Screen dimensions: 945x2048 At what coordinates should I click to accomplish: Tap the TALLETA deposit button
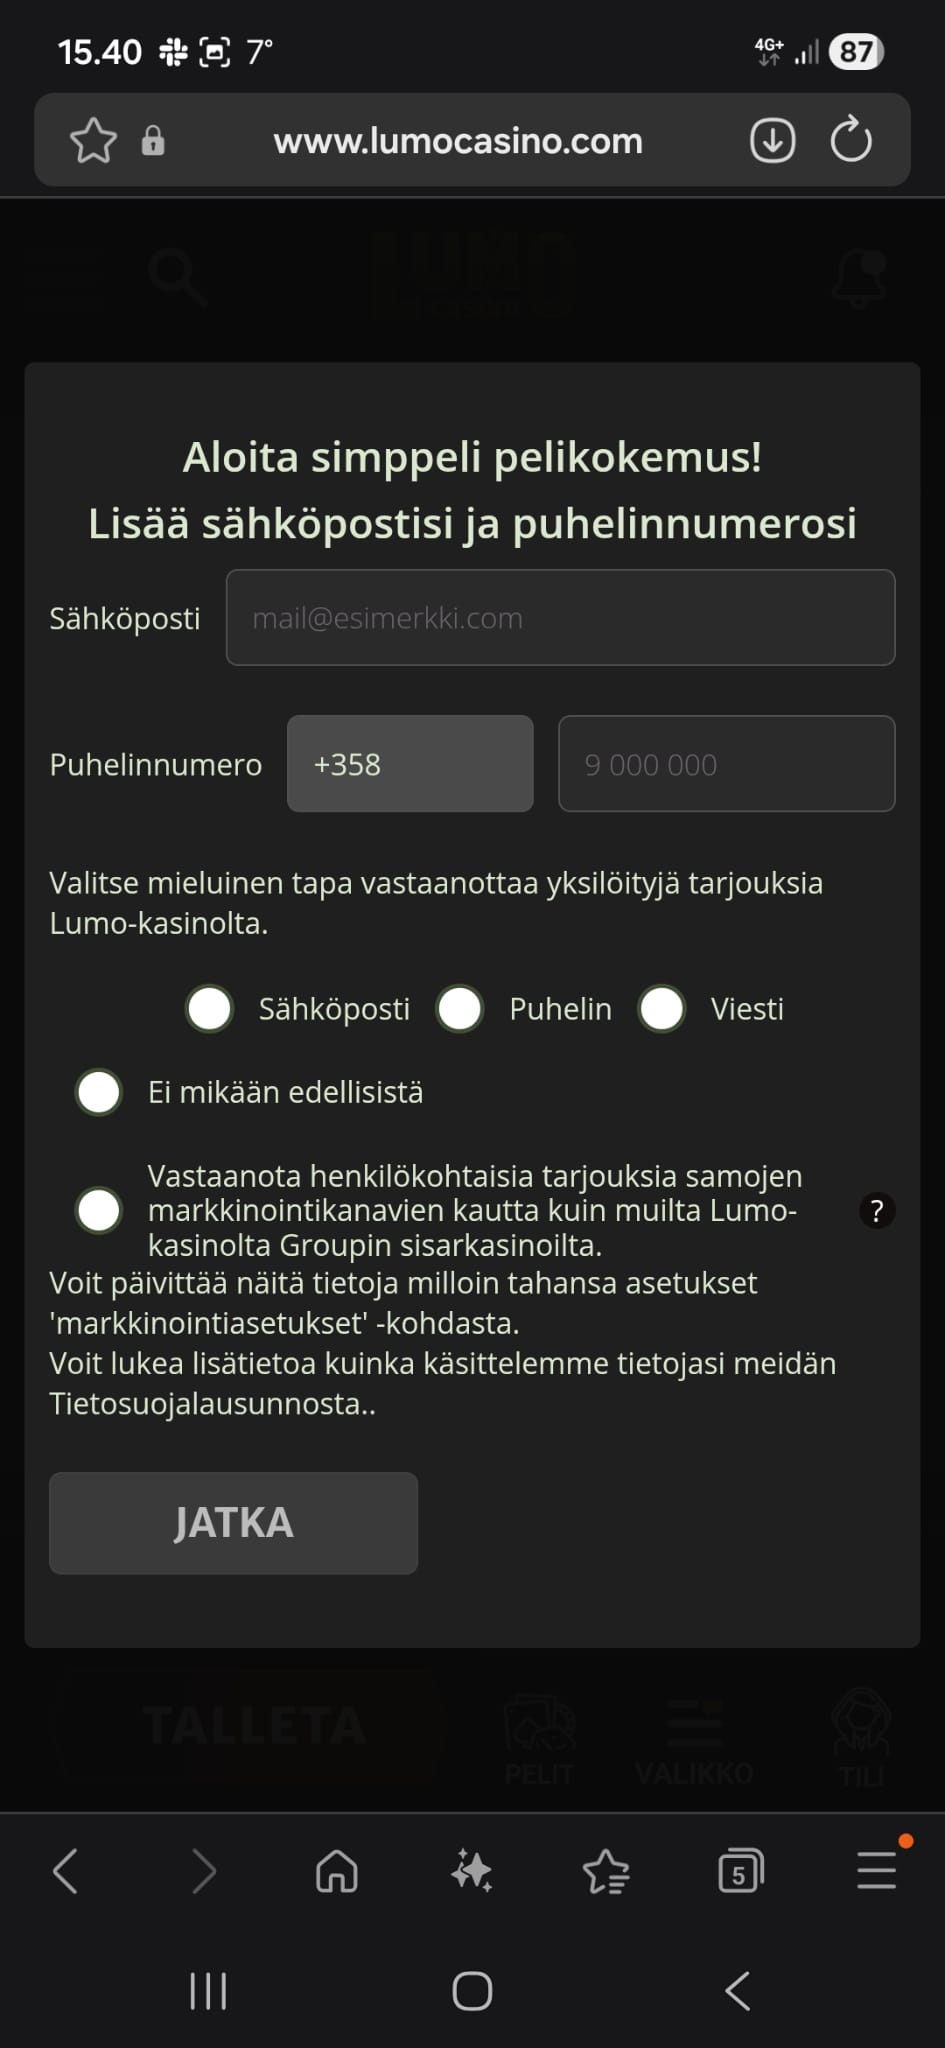coord(255,1720)
